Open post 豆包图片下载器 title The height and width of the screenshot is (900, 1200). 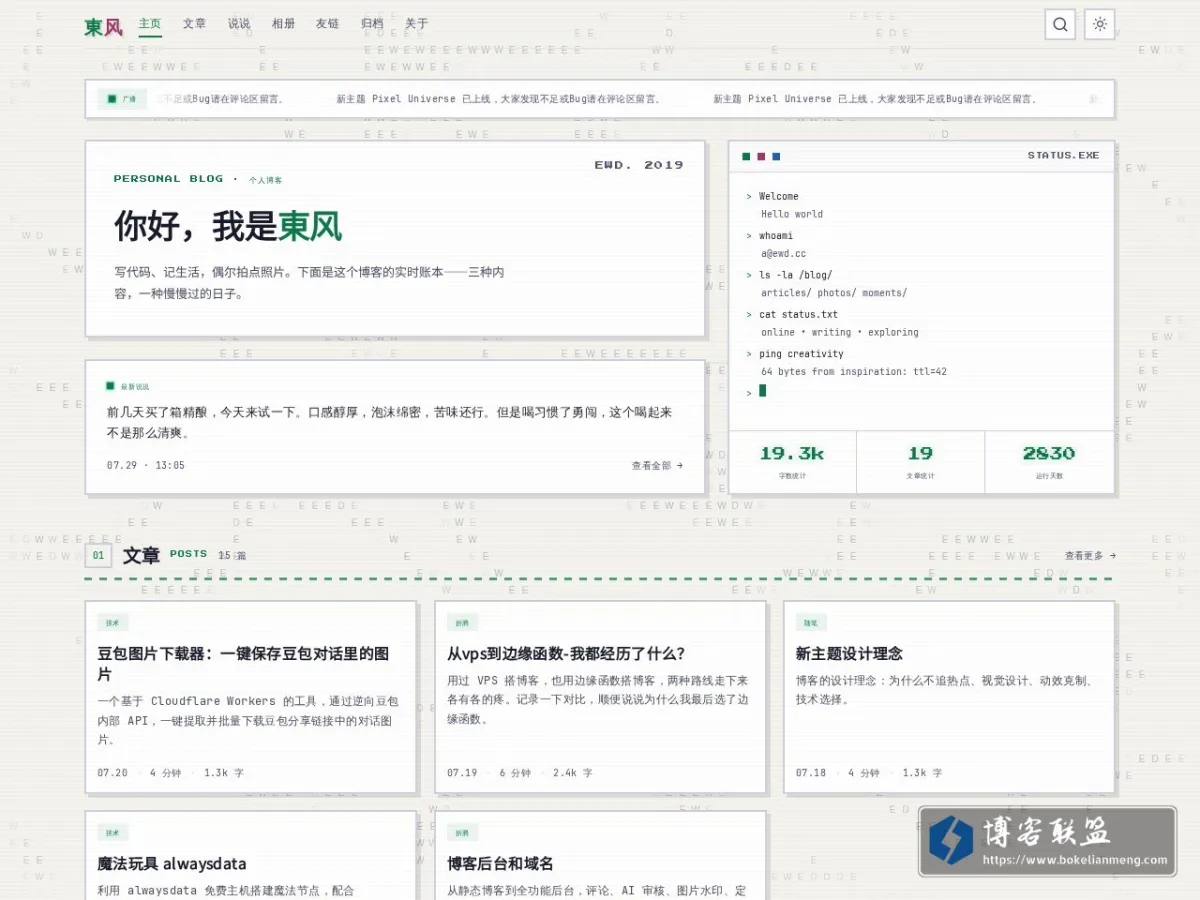(243, 664)
